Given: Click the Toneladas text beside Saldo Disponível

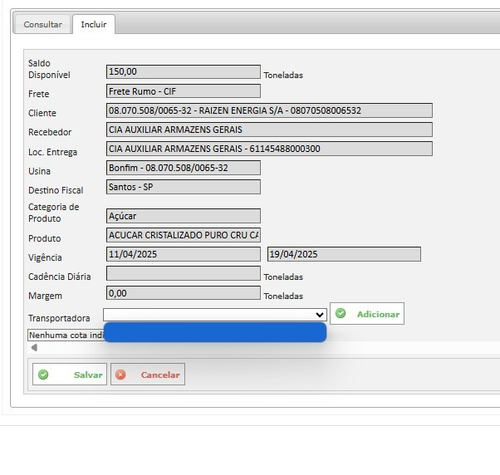Looking at the screenshot, I should (283, 75).
